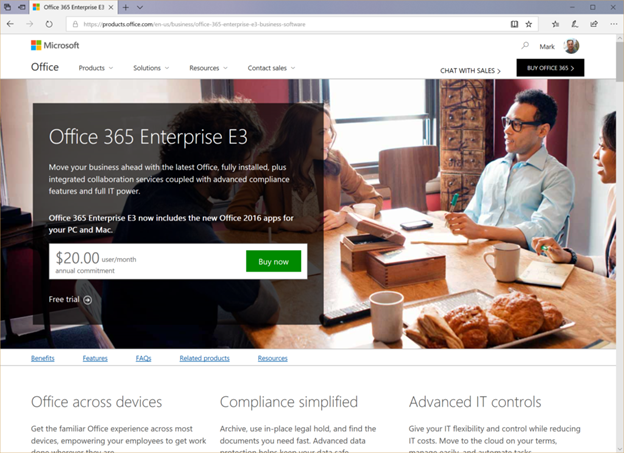The height and width of the screenshot is (453, 624).
Task: Expand the Contact sales menu
Action: click(271, 68)
